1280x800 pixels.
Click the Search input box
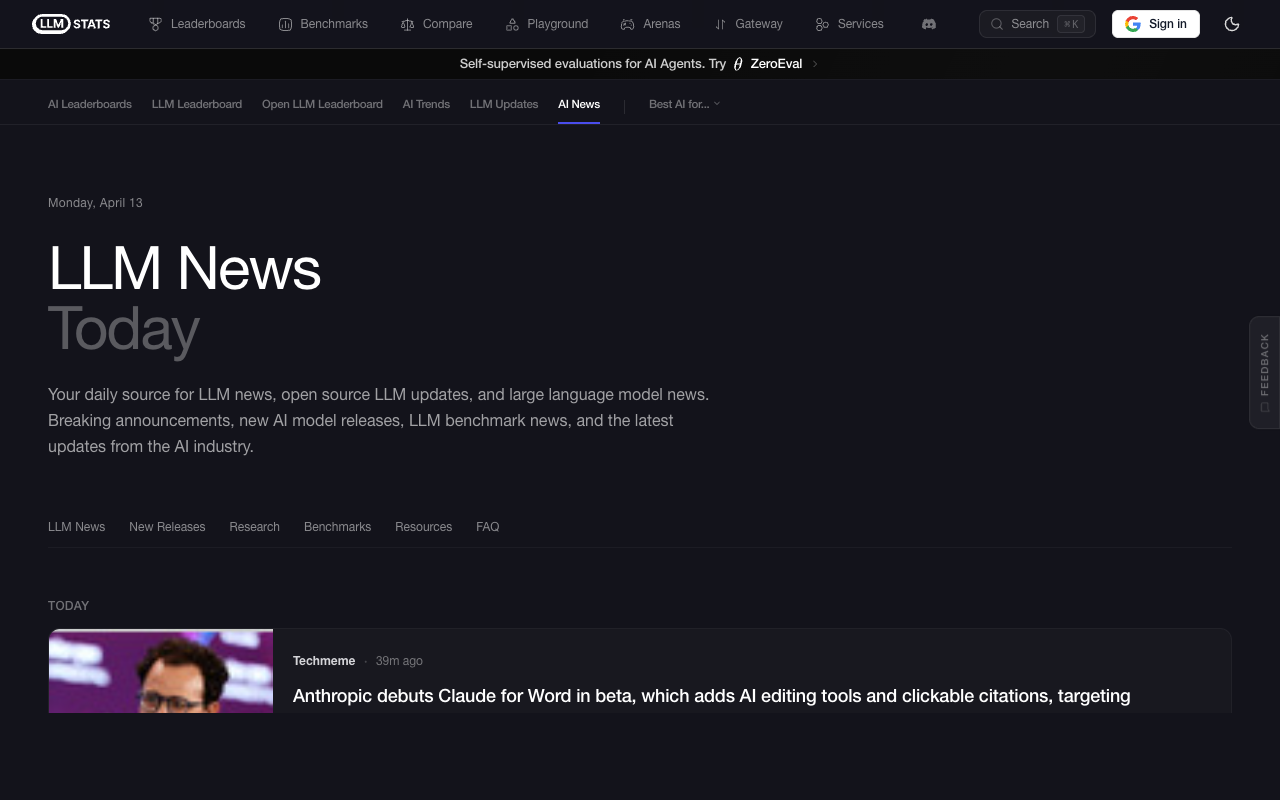tap(1036, 24)
